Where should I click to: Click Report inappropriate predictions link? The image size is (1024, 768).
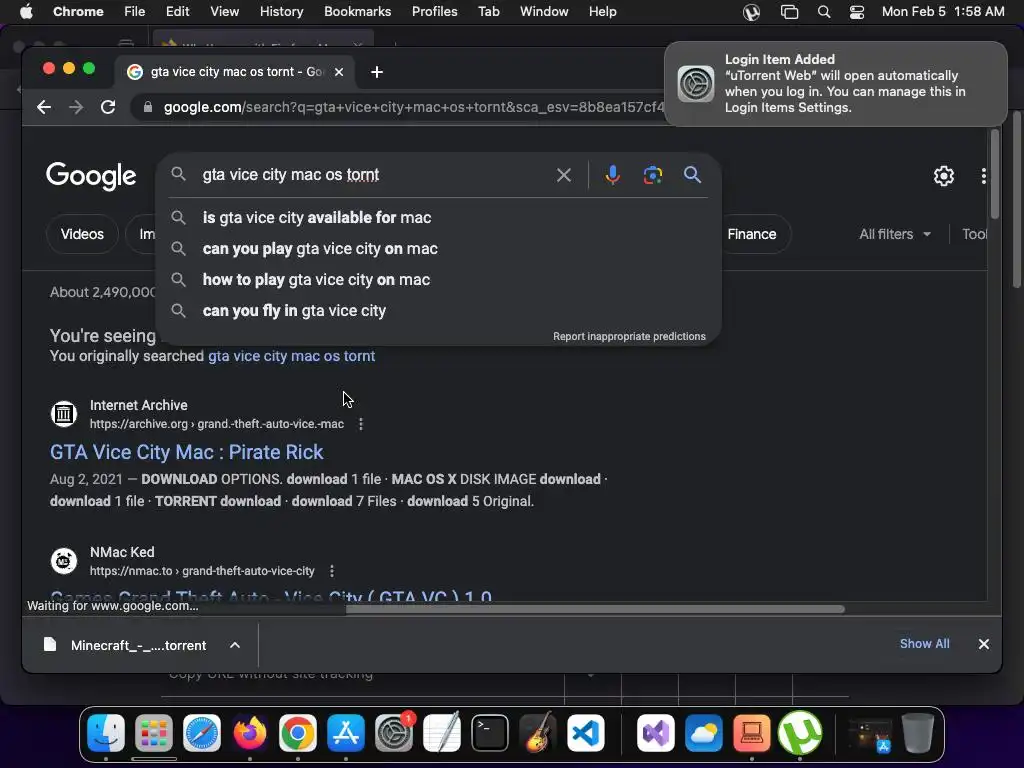pos(629,336)
